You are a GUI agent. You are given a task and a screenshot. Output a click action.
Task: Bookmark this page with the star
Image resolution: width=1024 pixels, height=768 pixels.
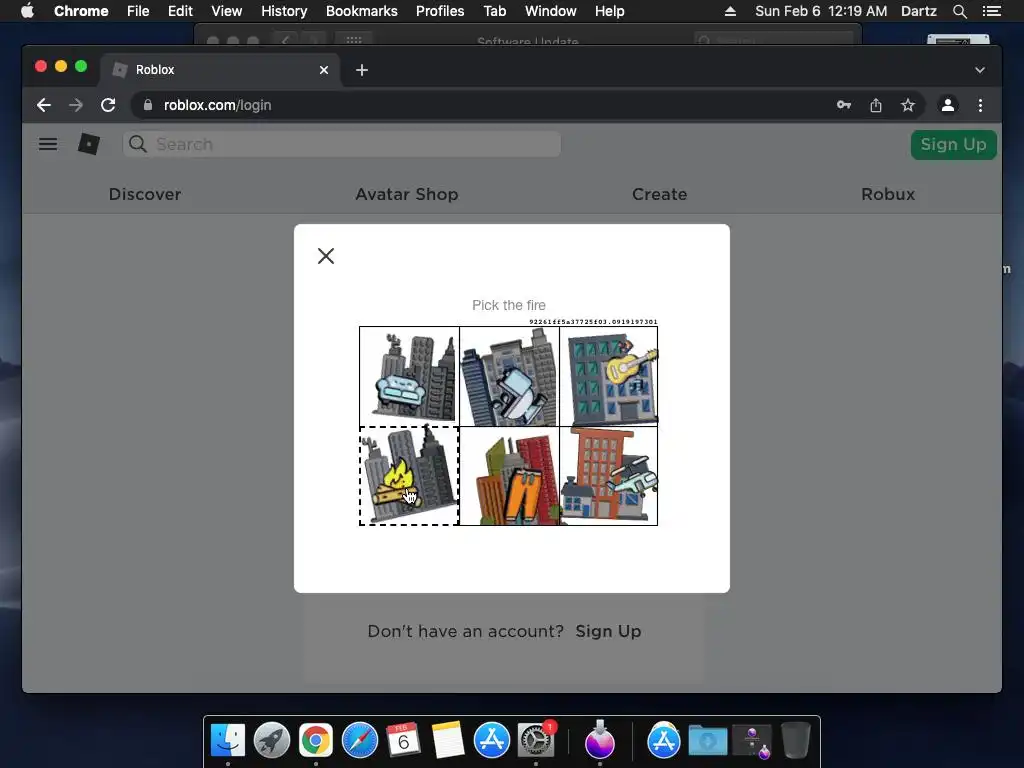(908, 105)
